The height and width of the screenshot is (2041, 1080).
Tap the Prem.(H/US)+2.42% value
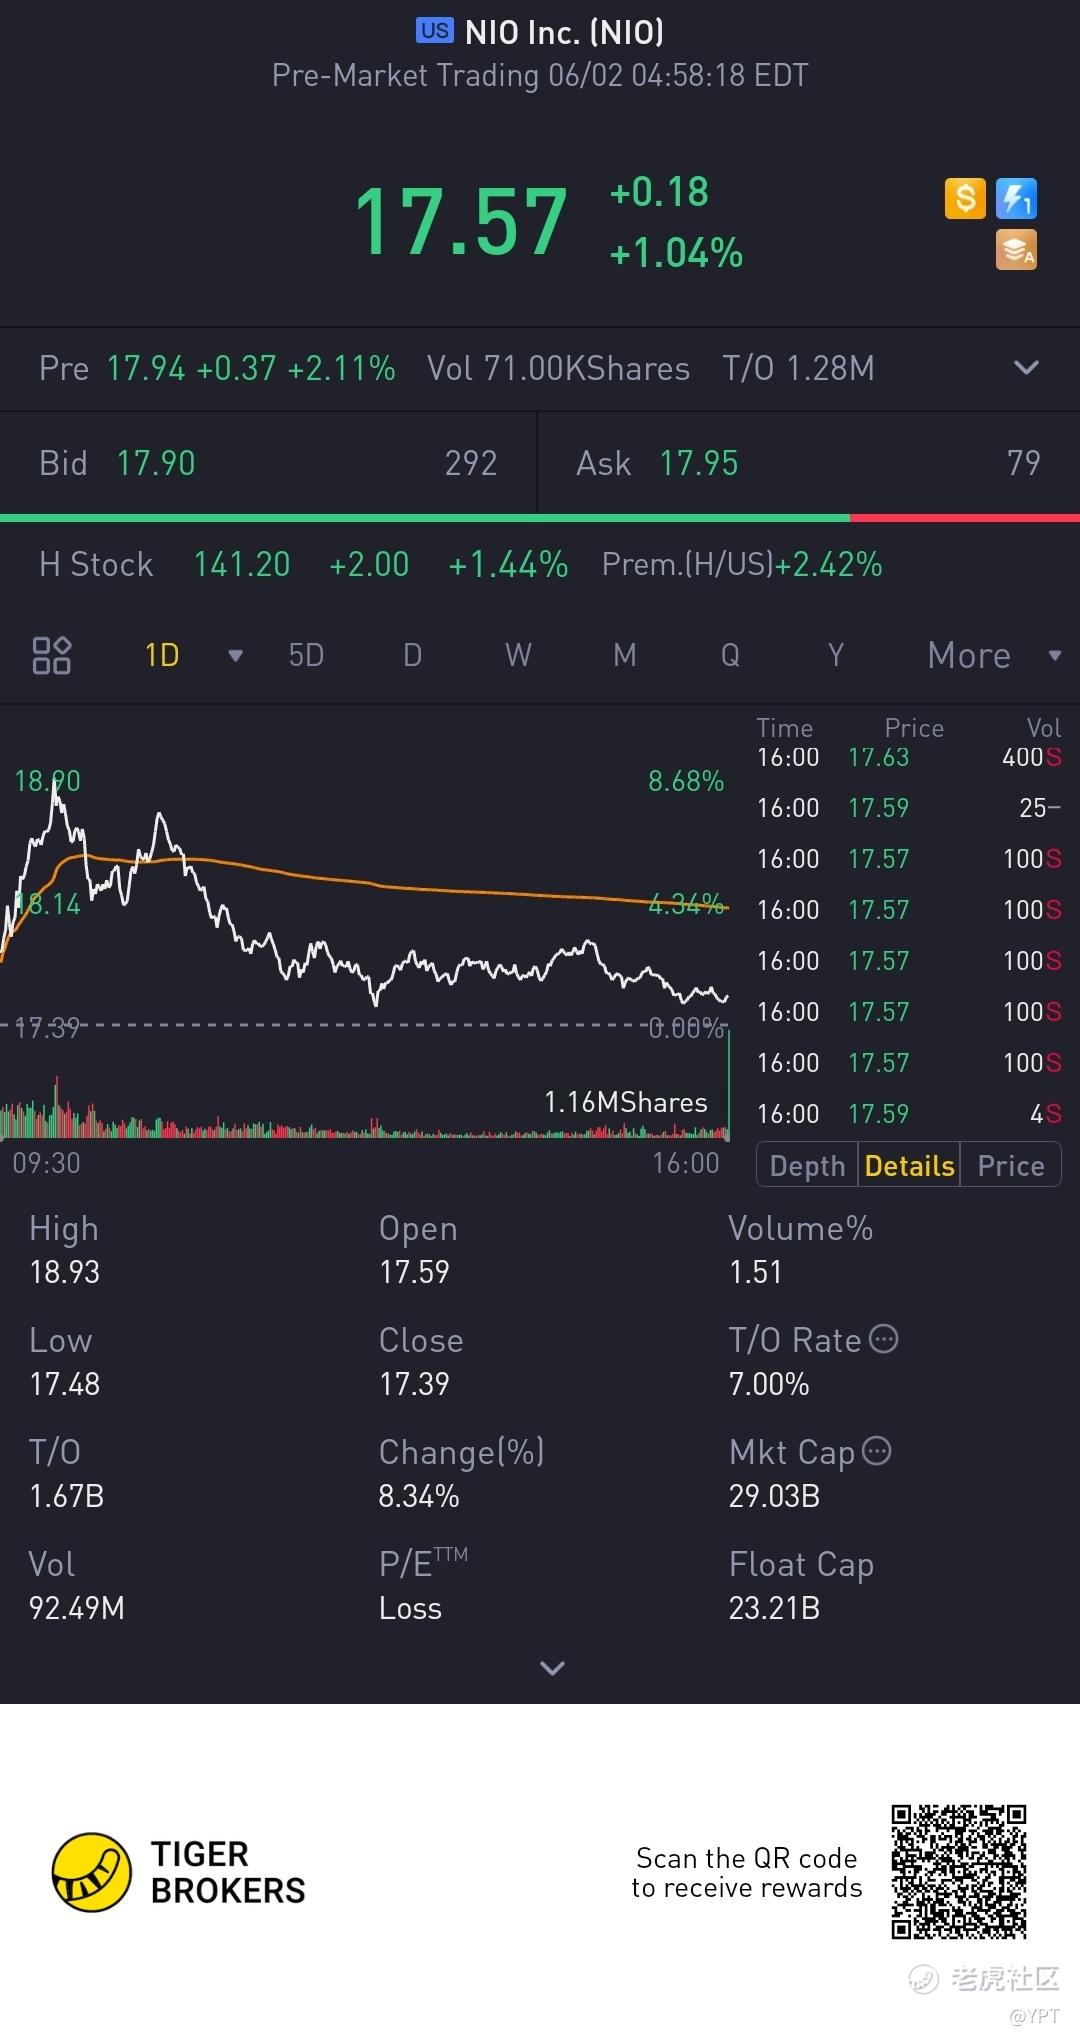click(742, 565)
